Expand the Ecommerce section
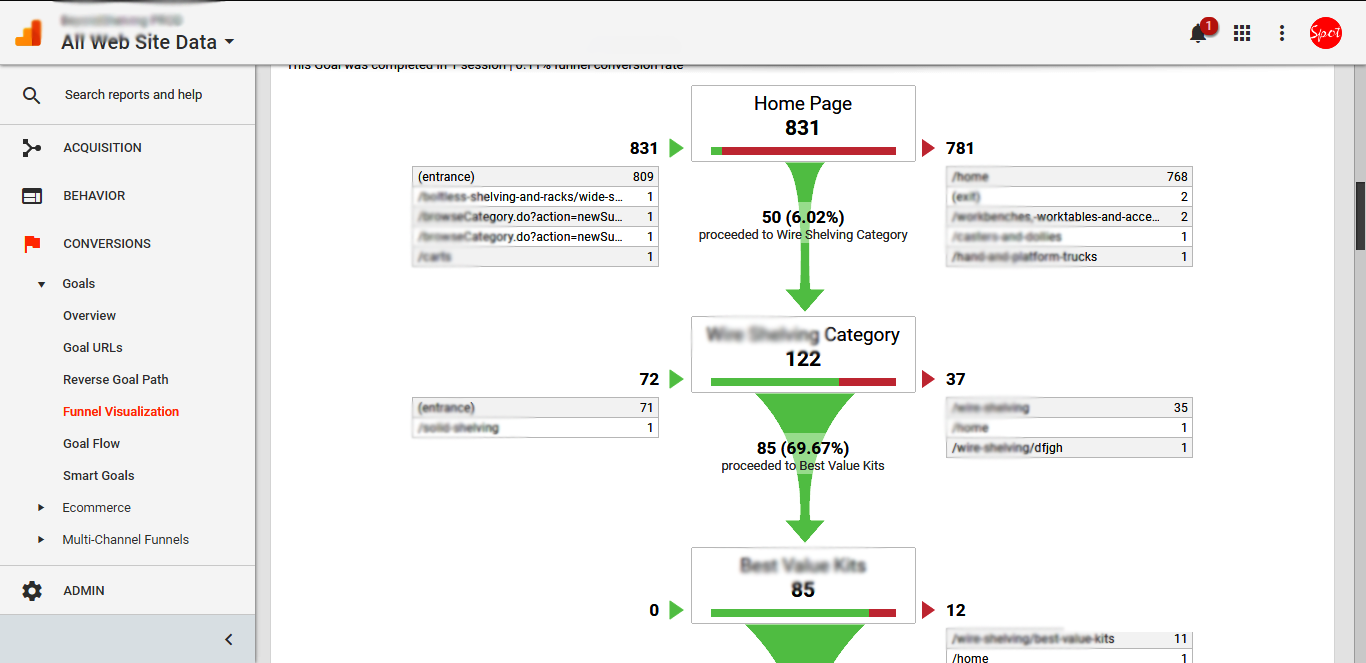This screenshot has width=1366, height=663. 41,508
